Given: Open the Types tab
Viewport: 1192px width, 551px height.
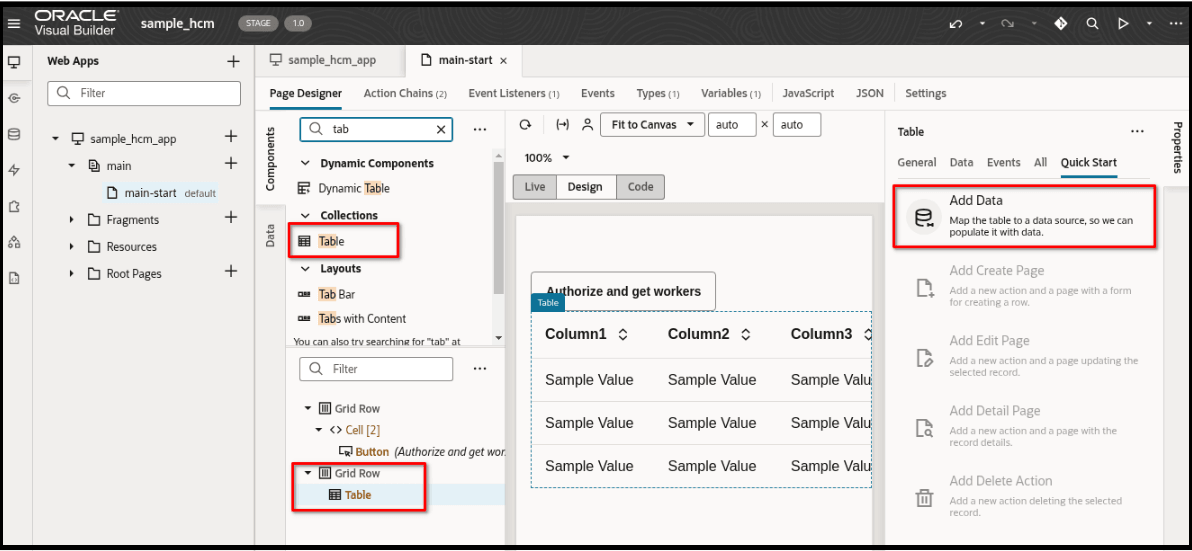Looking at the screenshot, I should (658, 93).
